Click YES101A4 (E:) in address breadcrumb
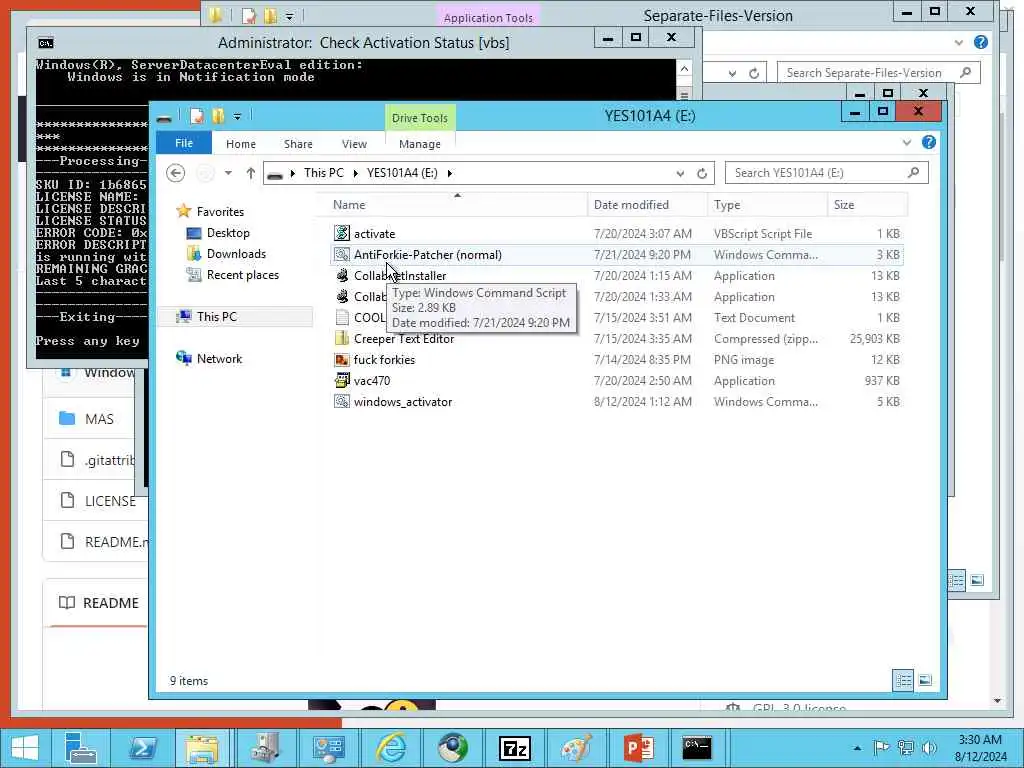Viewport: 1024px width, 768px height. click(402, 173)
